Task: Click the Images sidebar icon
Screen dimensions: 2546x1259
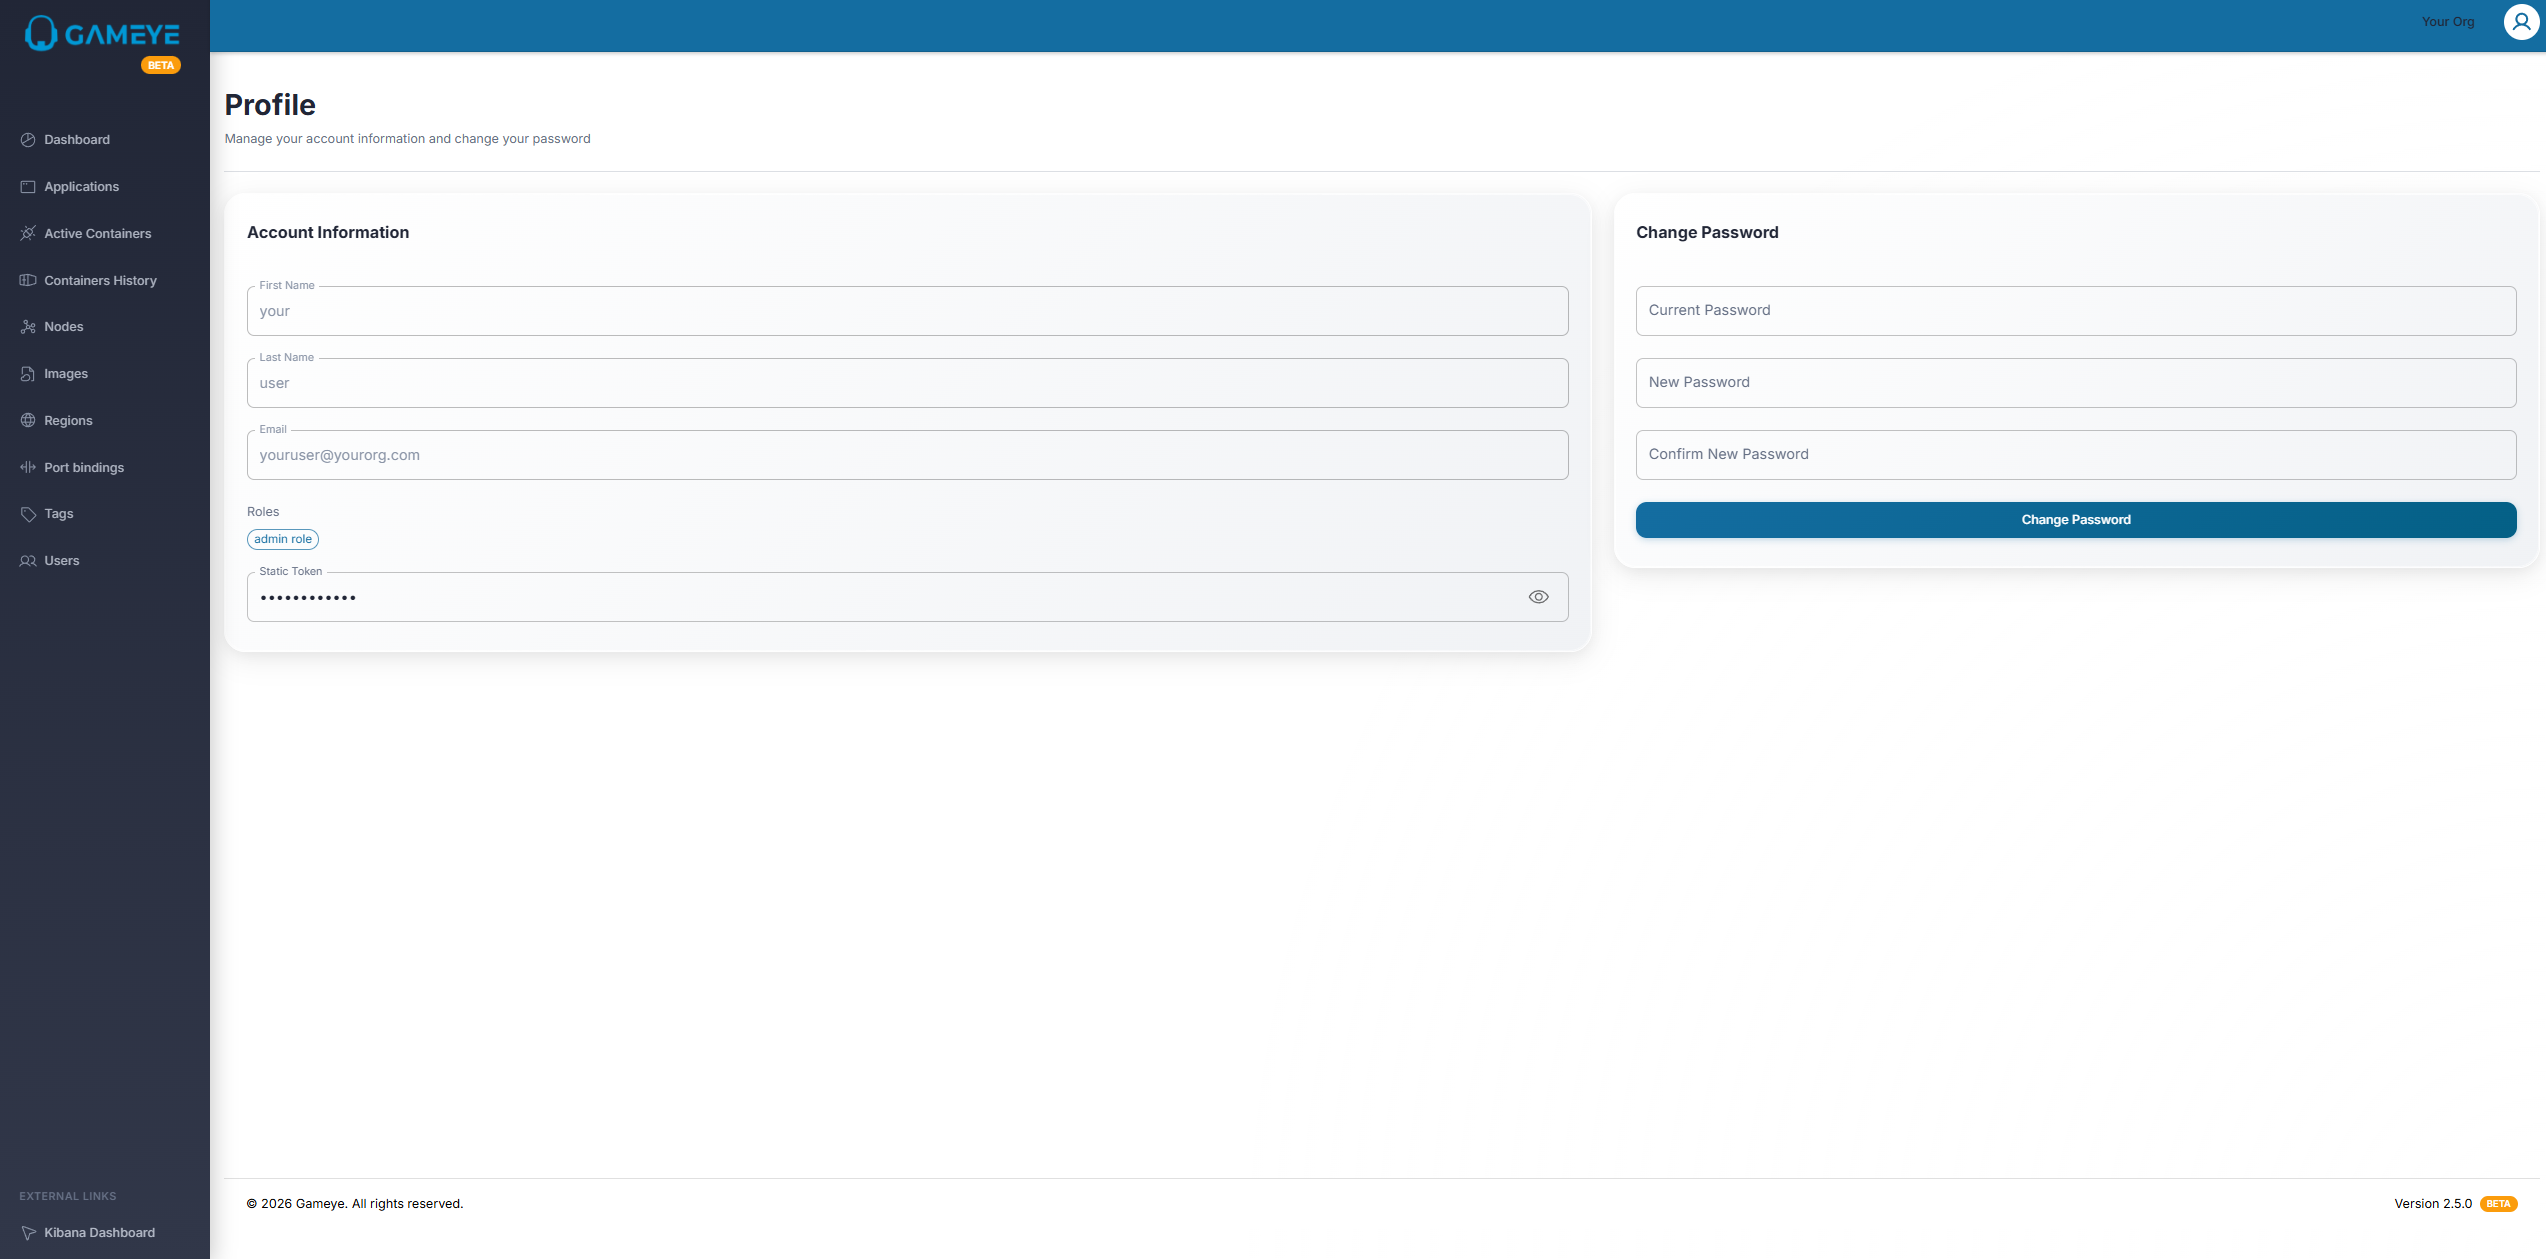Action: click(x=28, y=374)
